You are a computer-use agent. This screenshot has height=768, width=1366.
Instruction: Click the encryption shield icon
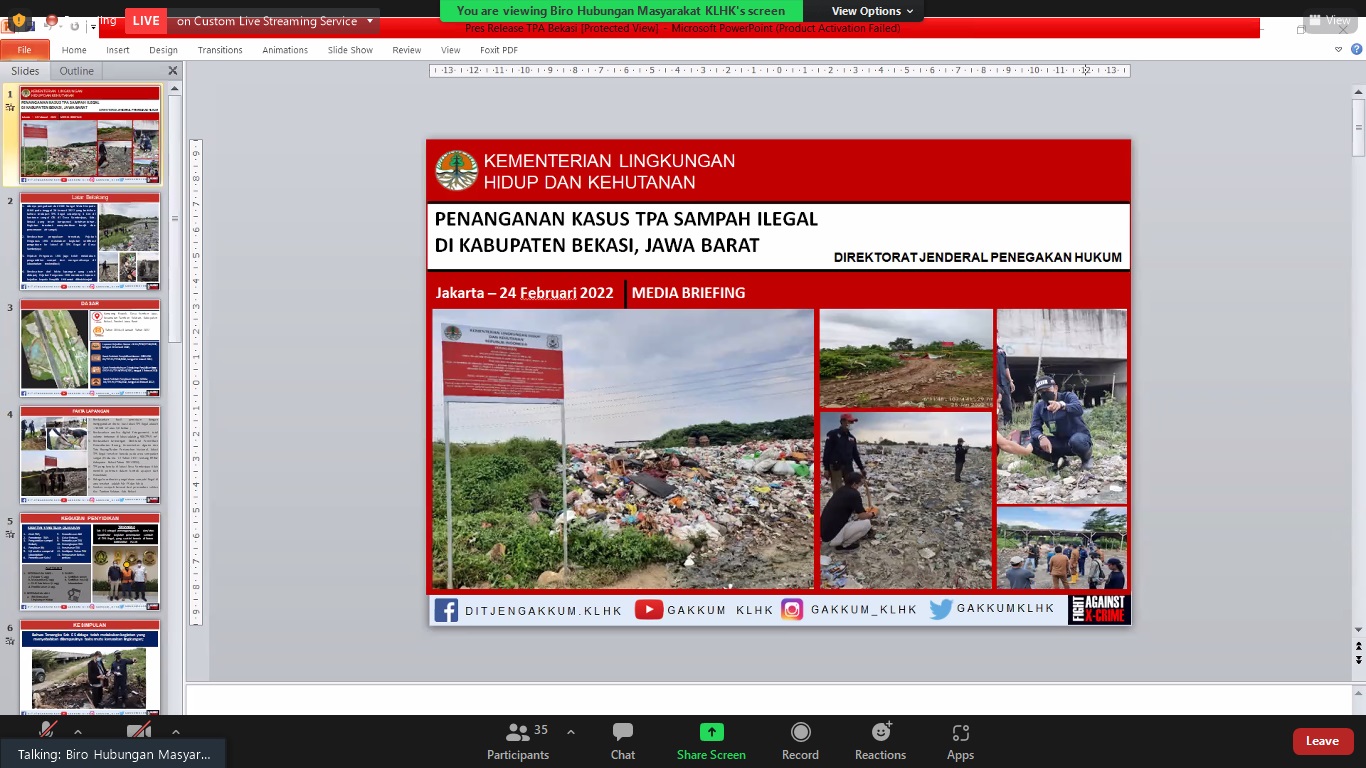click(18, 20)
